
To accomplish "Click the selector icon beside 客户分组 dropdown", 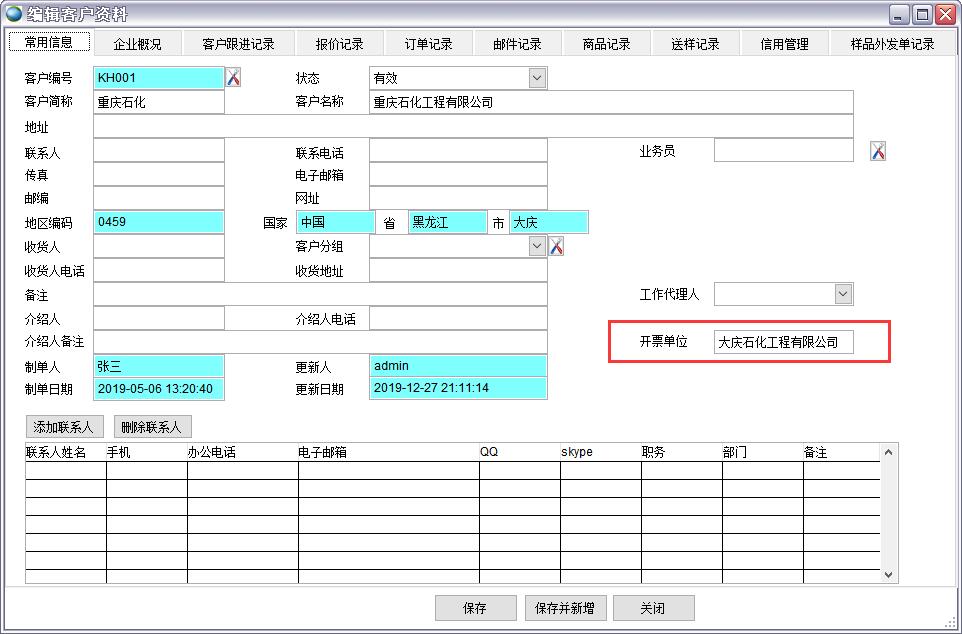I will coord(556,246).
